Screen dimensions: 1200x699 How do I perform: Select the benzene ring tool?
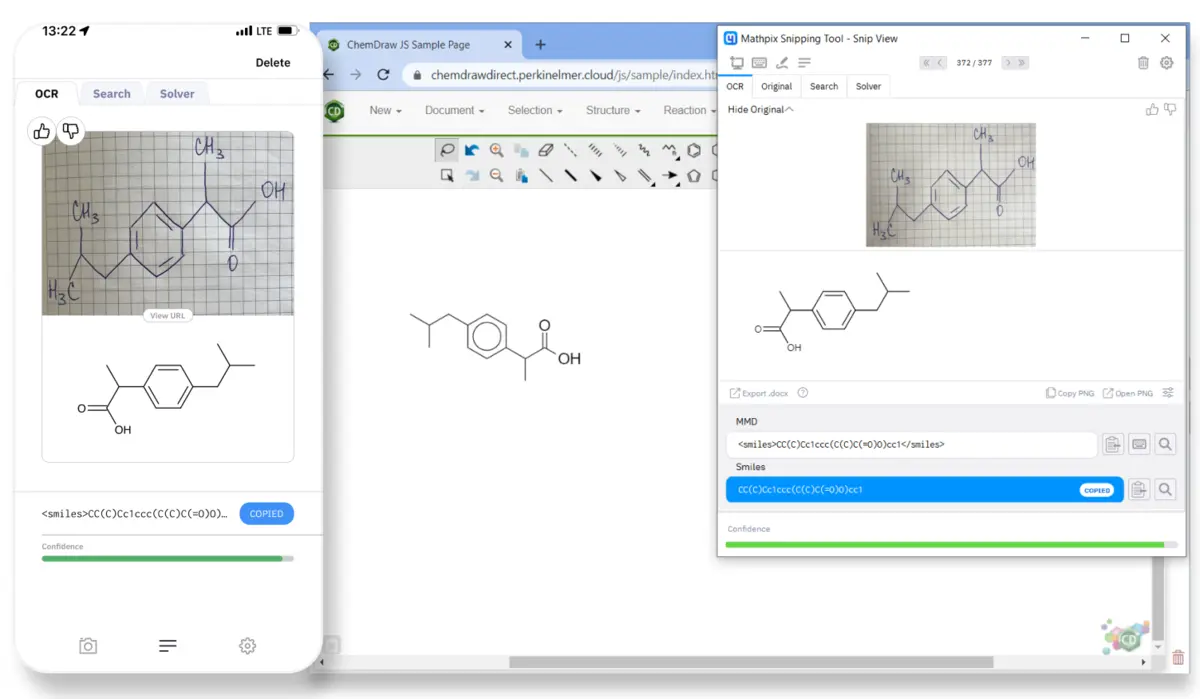coord(694,151)
